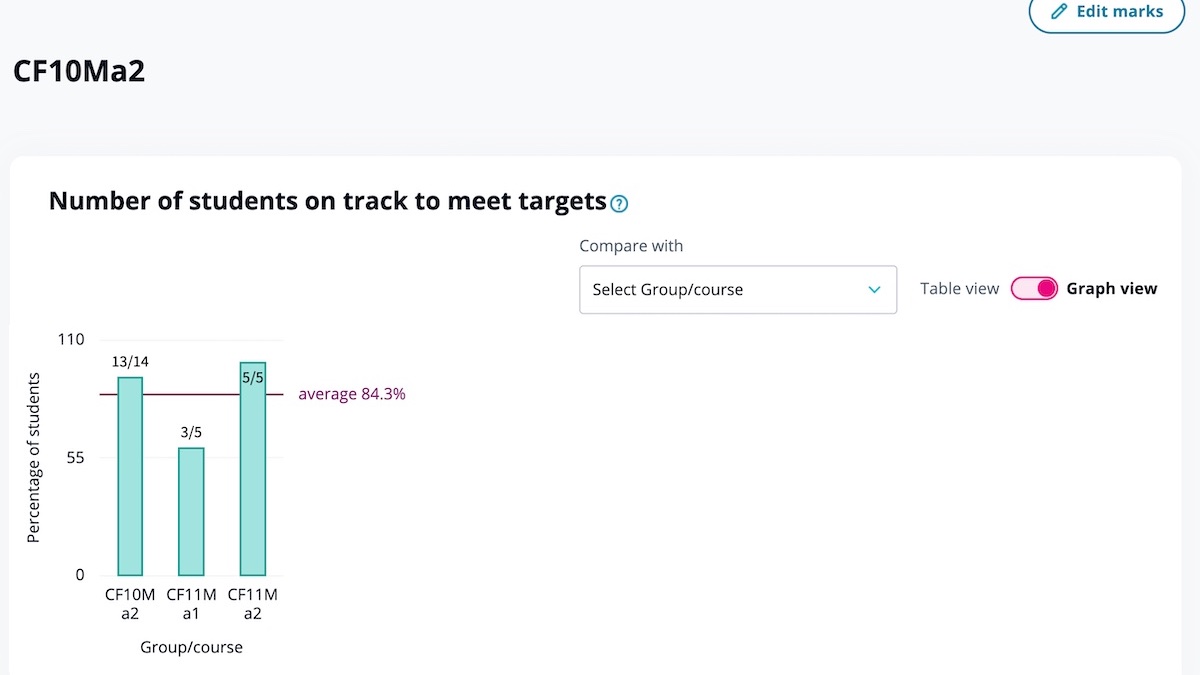Viewport: 1200px width, 675px height.
Task: Click the CF11Ma2 bar labeled 5/5
Action: [x=252, y=470]
